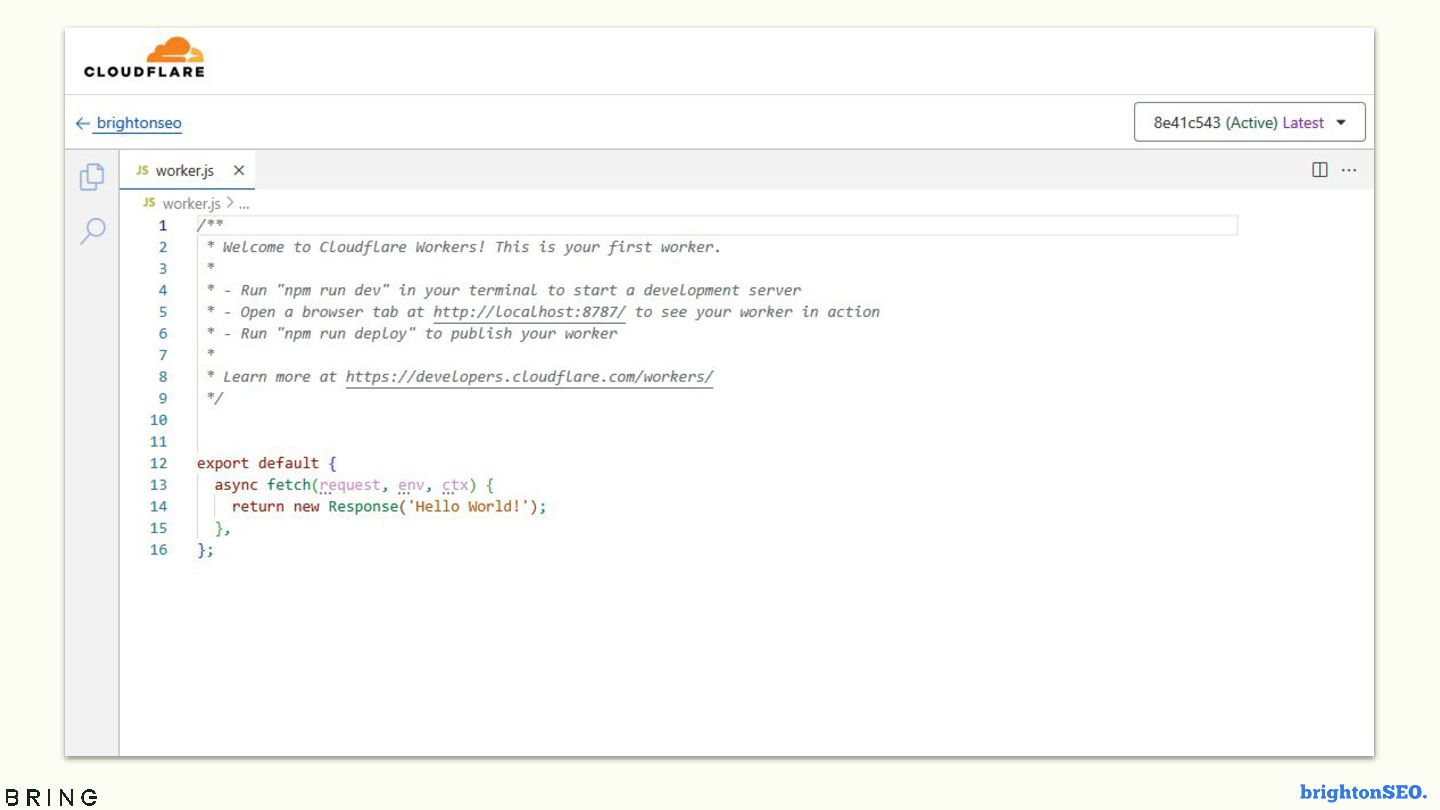This screenshot has width=1440, height=810.
Task: Click the export default keyword line
Action: (x=258, y=463)
